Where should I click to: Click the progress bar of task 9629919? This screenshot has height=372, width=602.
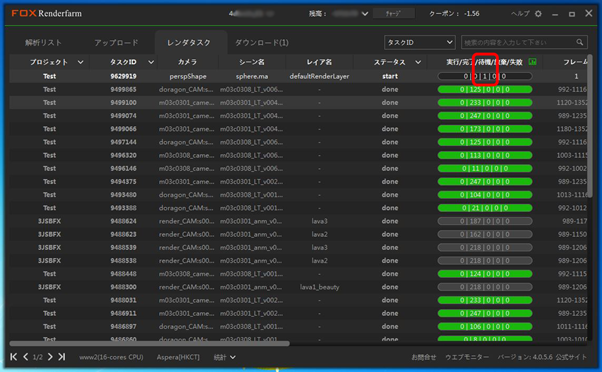485,76
